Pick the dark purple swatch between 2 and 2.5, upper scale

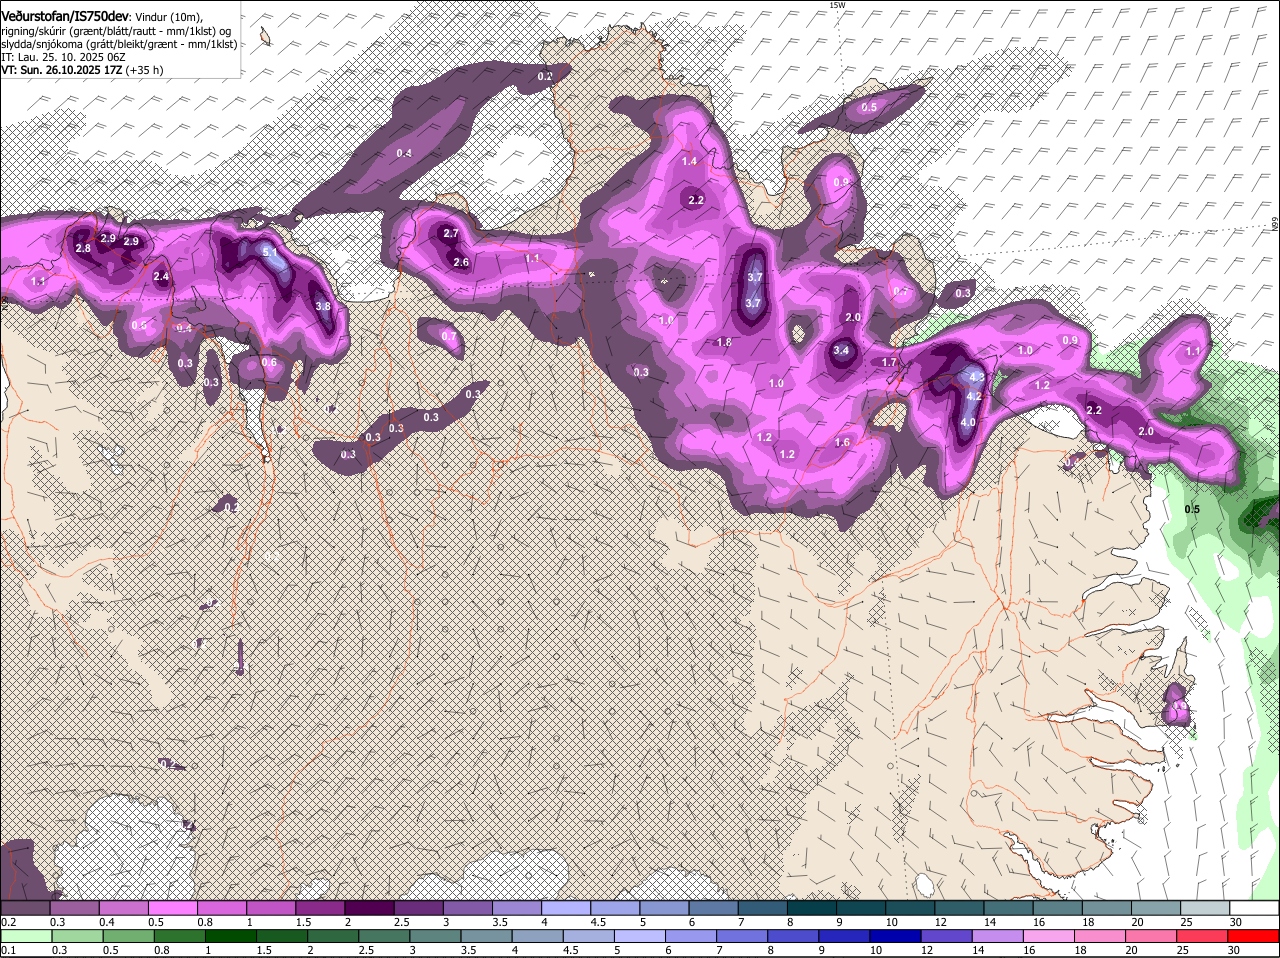click(371, 908)
